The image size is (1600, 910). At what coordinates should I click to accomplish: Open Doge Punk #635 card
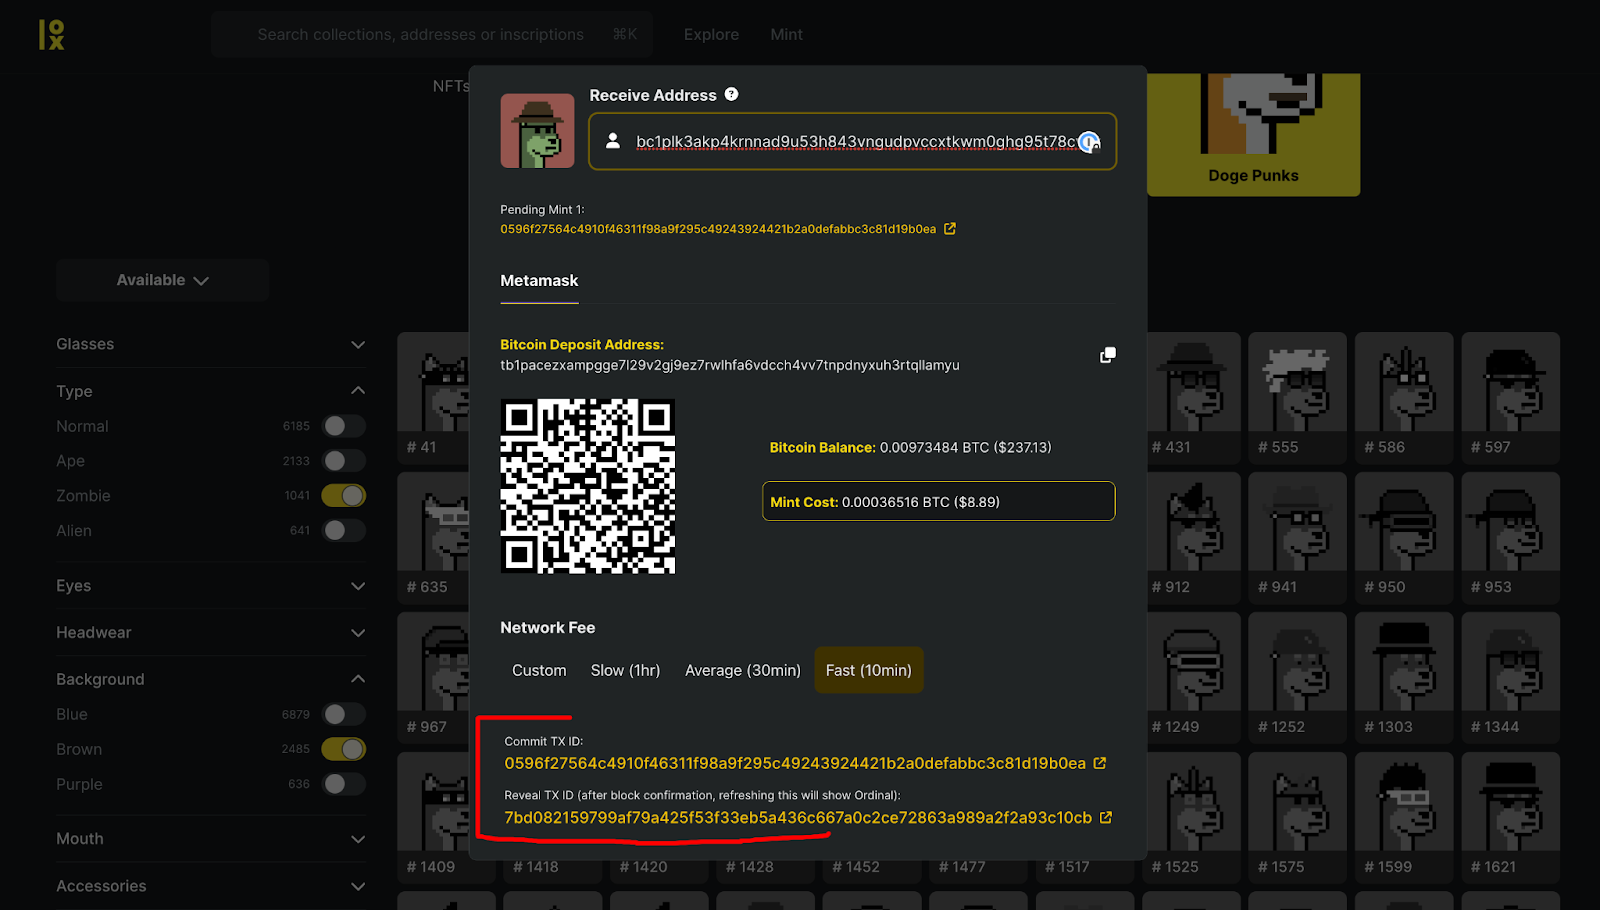(x=433, y=537)
